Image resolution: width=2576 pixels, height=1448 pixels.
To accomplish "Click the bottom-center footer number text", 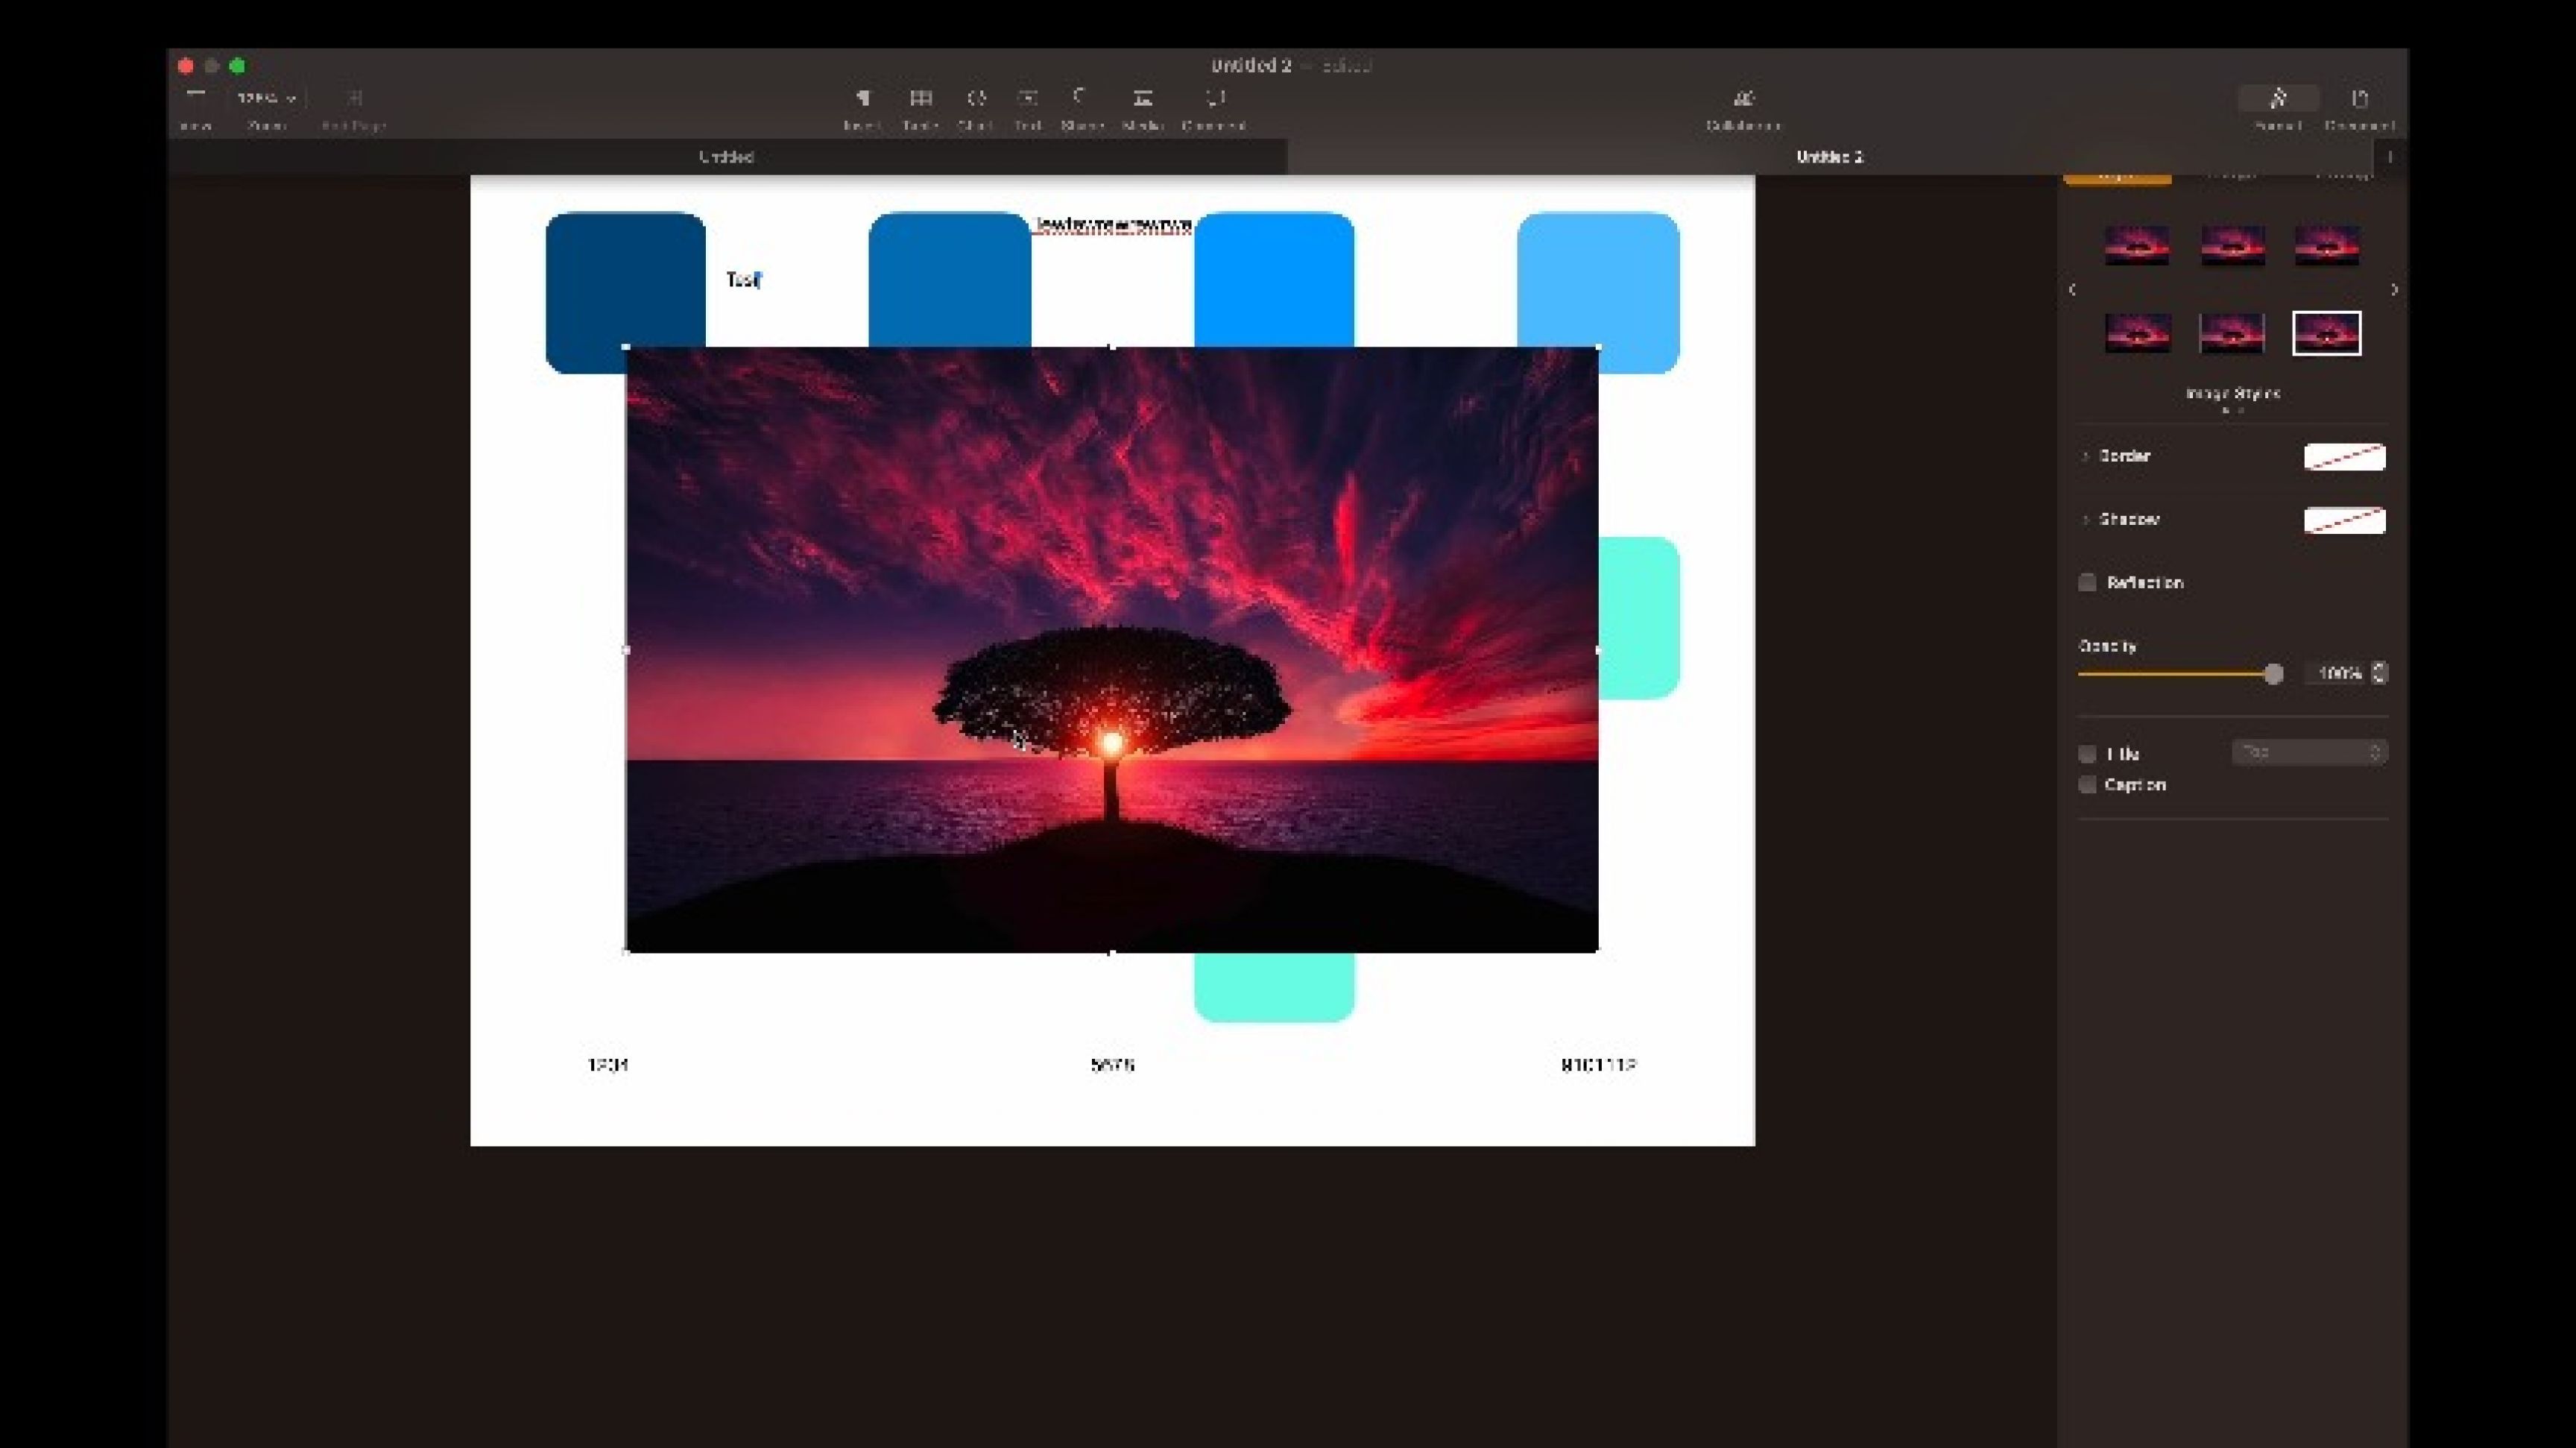I will point(1112,1065).
